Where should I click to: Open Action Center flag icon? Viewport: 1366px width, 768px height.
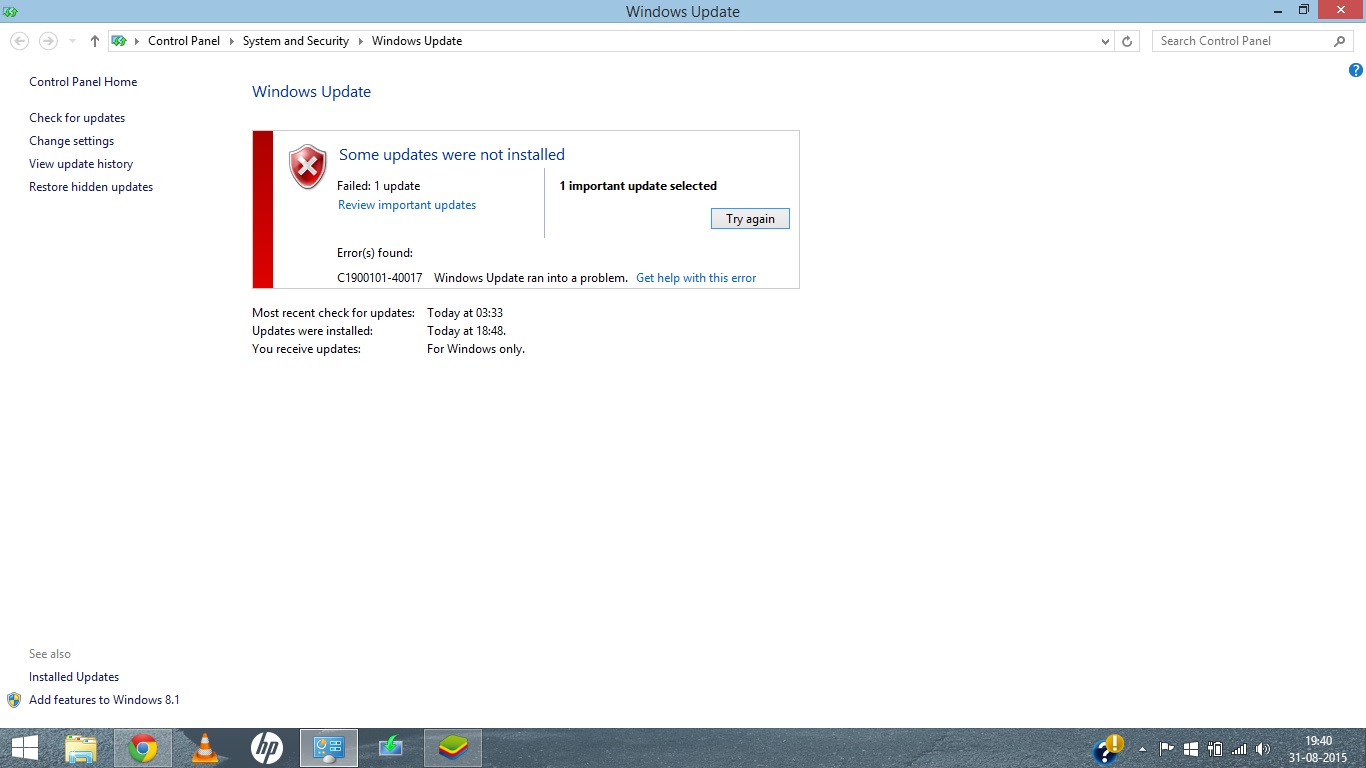1167,748
